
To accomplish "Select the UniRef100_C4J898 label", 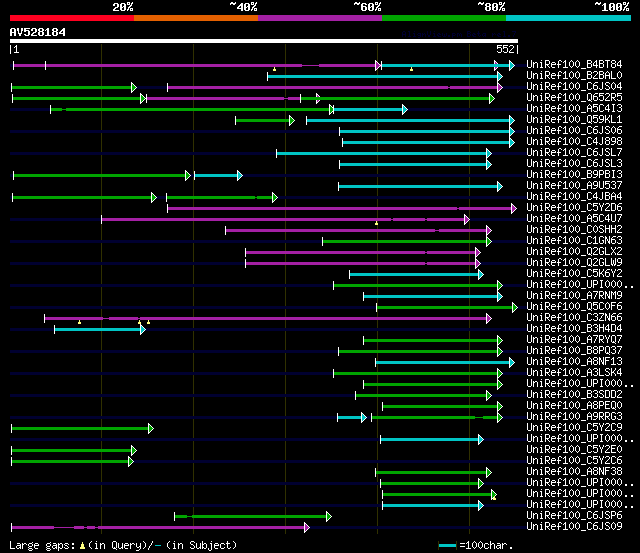I will [574, 142].
